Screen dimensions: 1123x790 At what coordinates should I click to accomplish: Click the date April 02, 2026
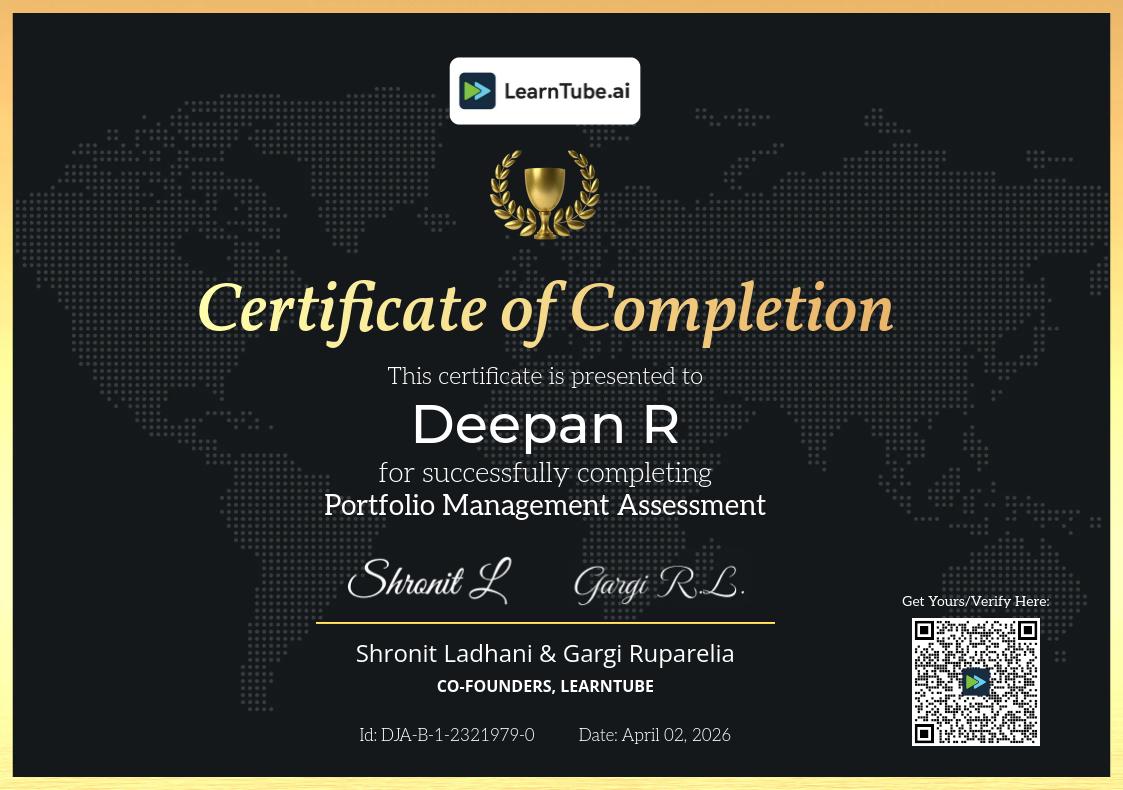pyautogui.click(x=654, y=735)
